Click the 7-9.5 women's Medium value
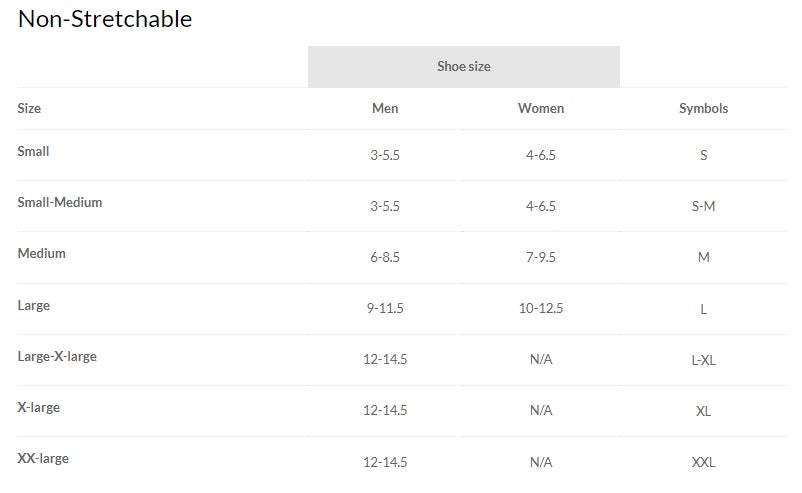 pos(541,257)
